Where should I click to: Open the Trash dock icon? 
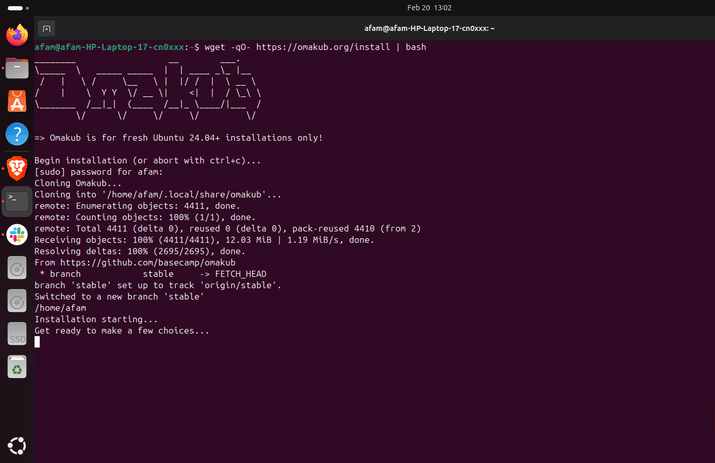pos(17,367)
